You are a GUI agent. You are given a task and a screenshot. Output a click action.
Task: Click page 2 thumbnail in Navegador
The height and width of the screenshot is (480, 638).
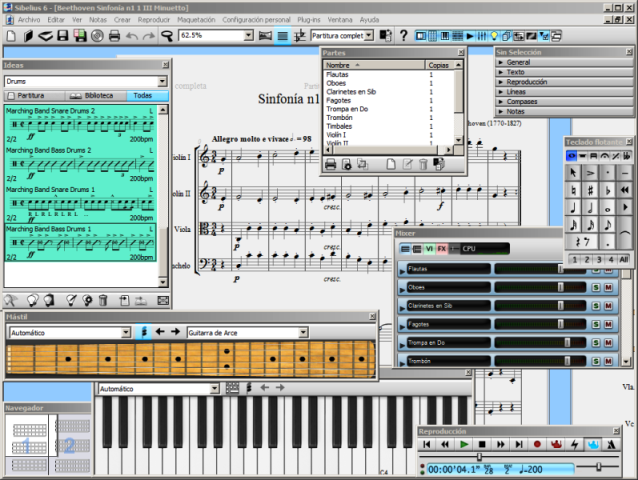[x=70, y=445]
